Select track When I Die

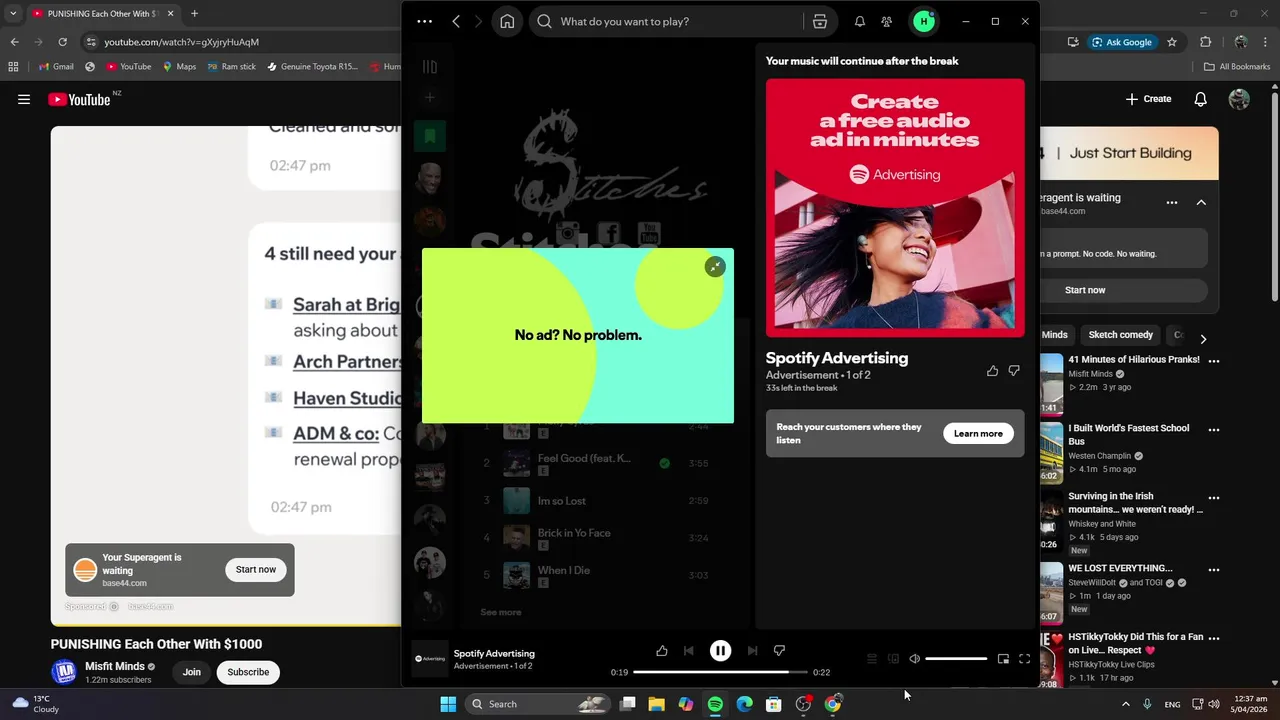[564, 570]
